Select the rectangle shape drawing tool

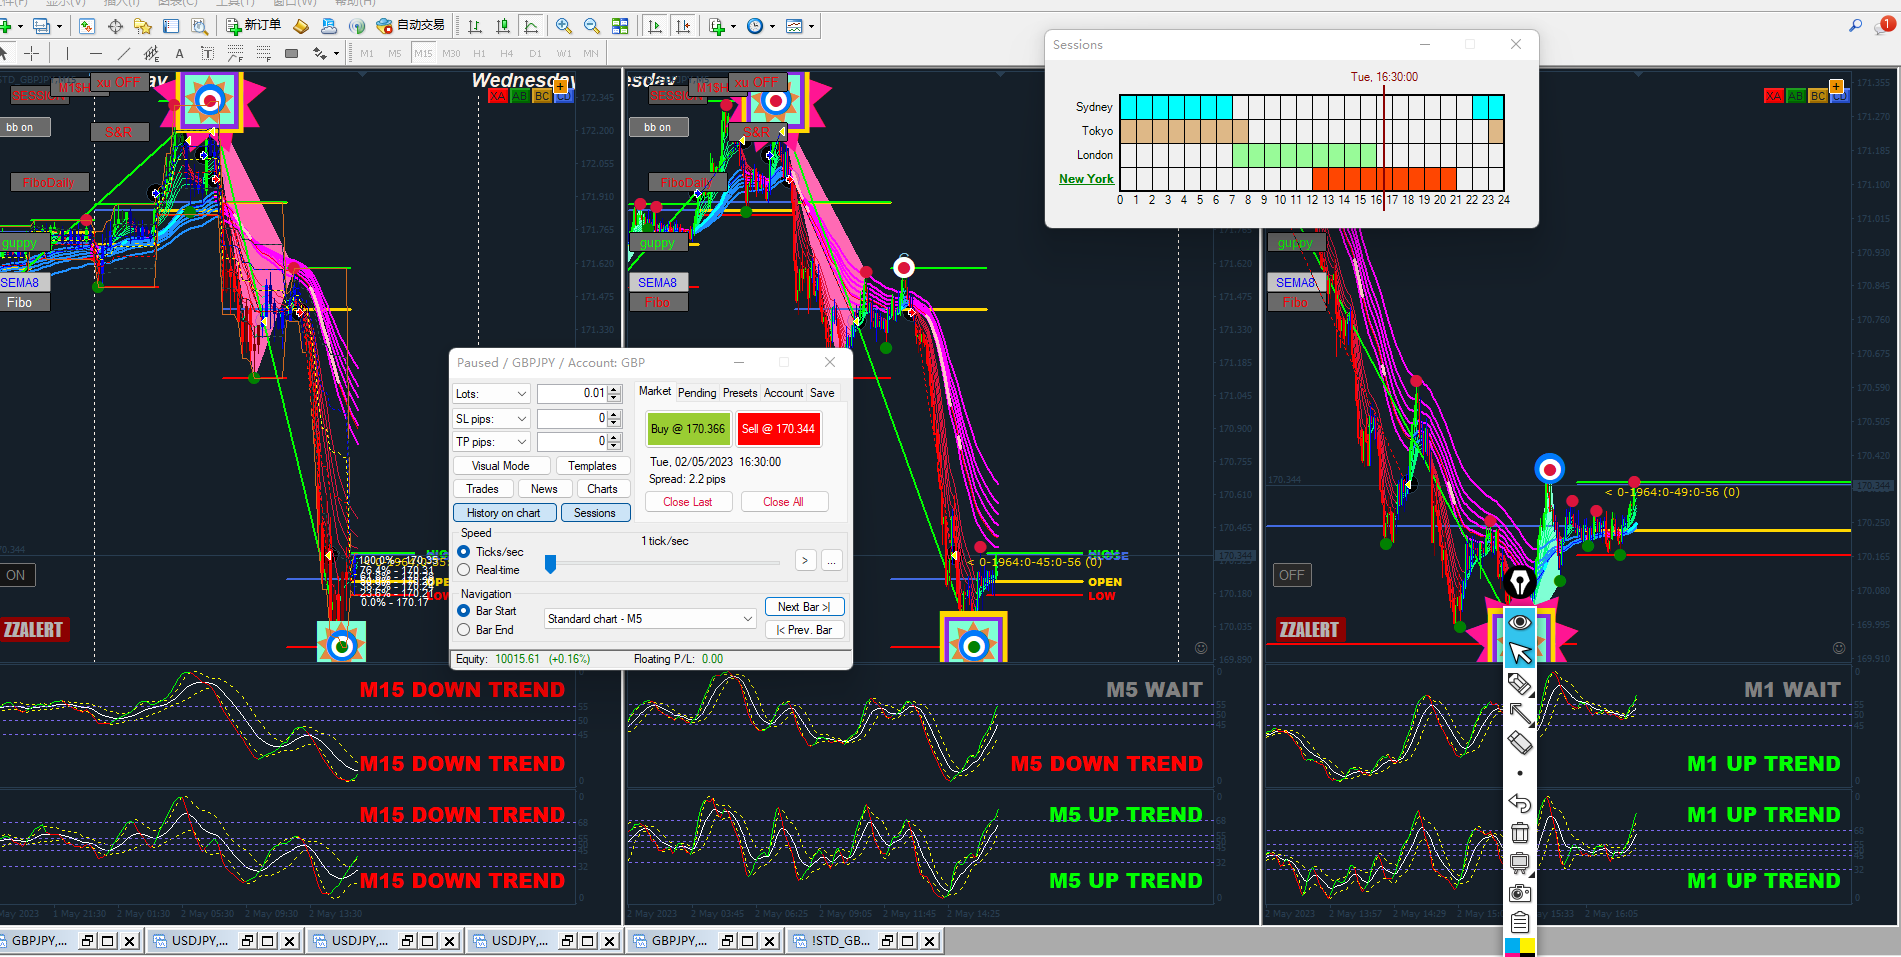coord(292,53)
